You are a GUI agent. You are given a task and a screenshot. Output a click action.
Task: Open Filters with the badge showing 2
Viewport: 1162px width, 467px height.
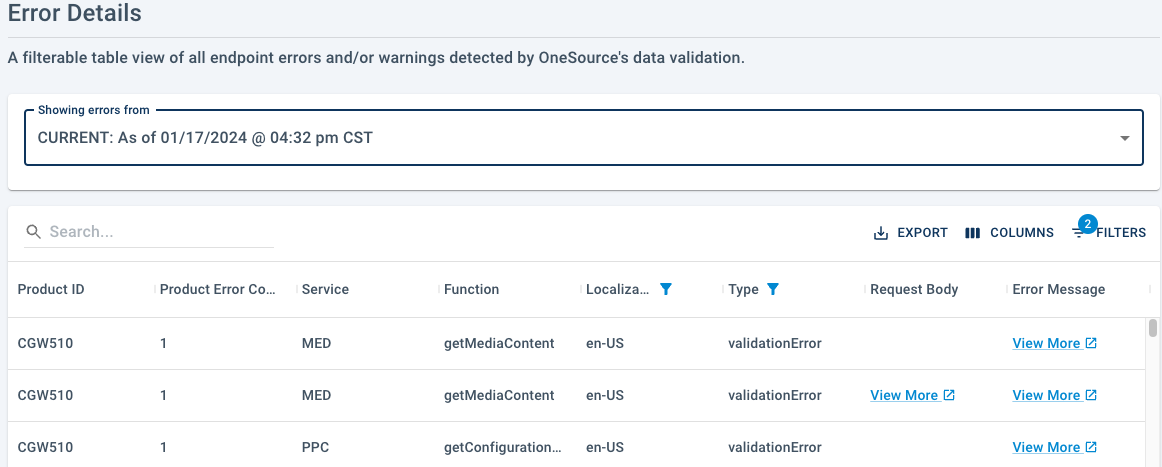[1109, 232]
